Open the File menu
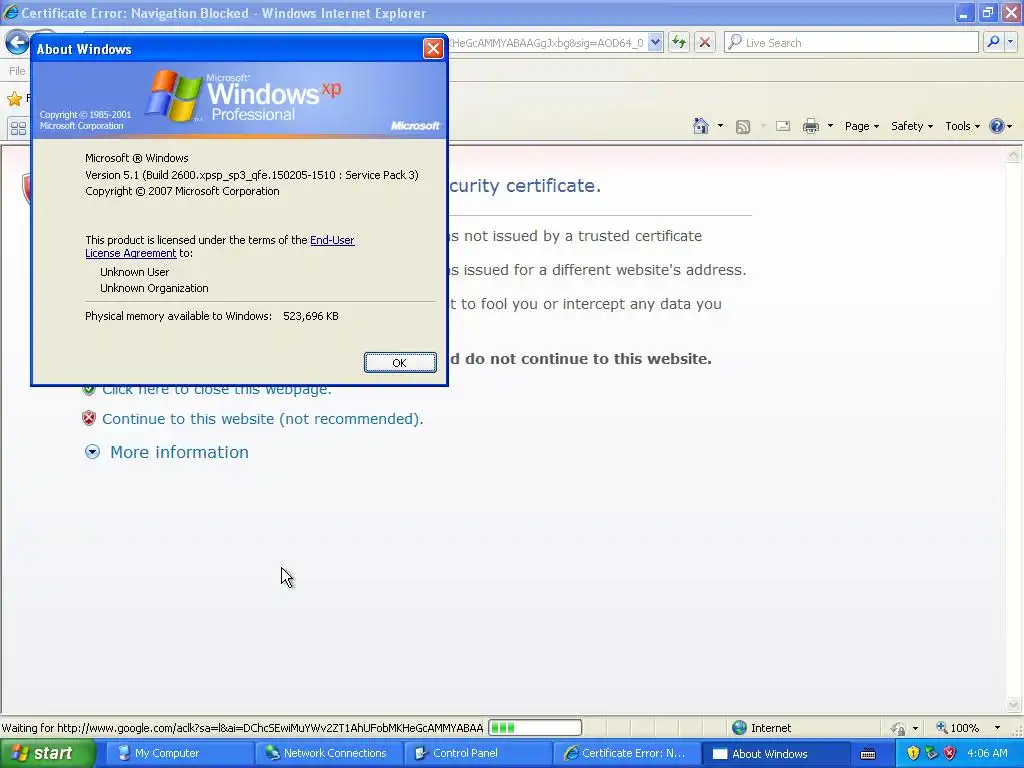1024x768 pixels. coord(17,71)
